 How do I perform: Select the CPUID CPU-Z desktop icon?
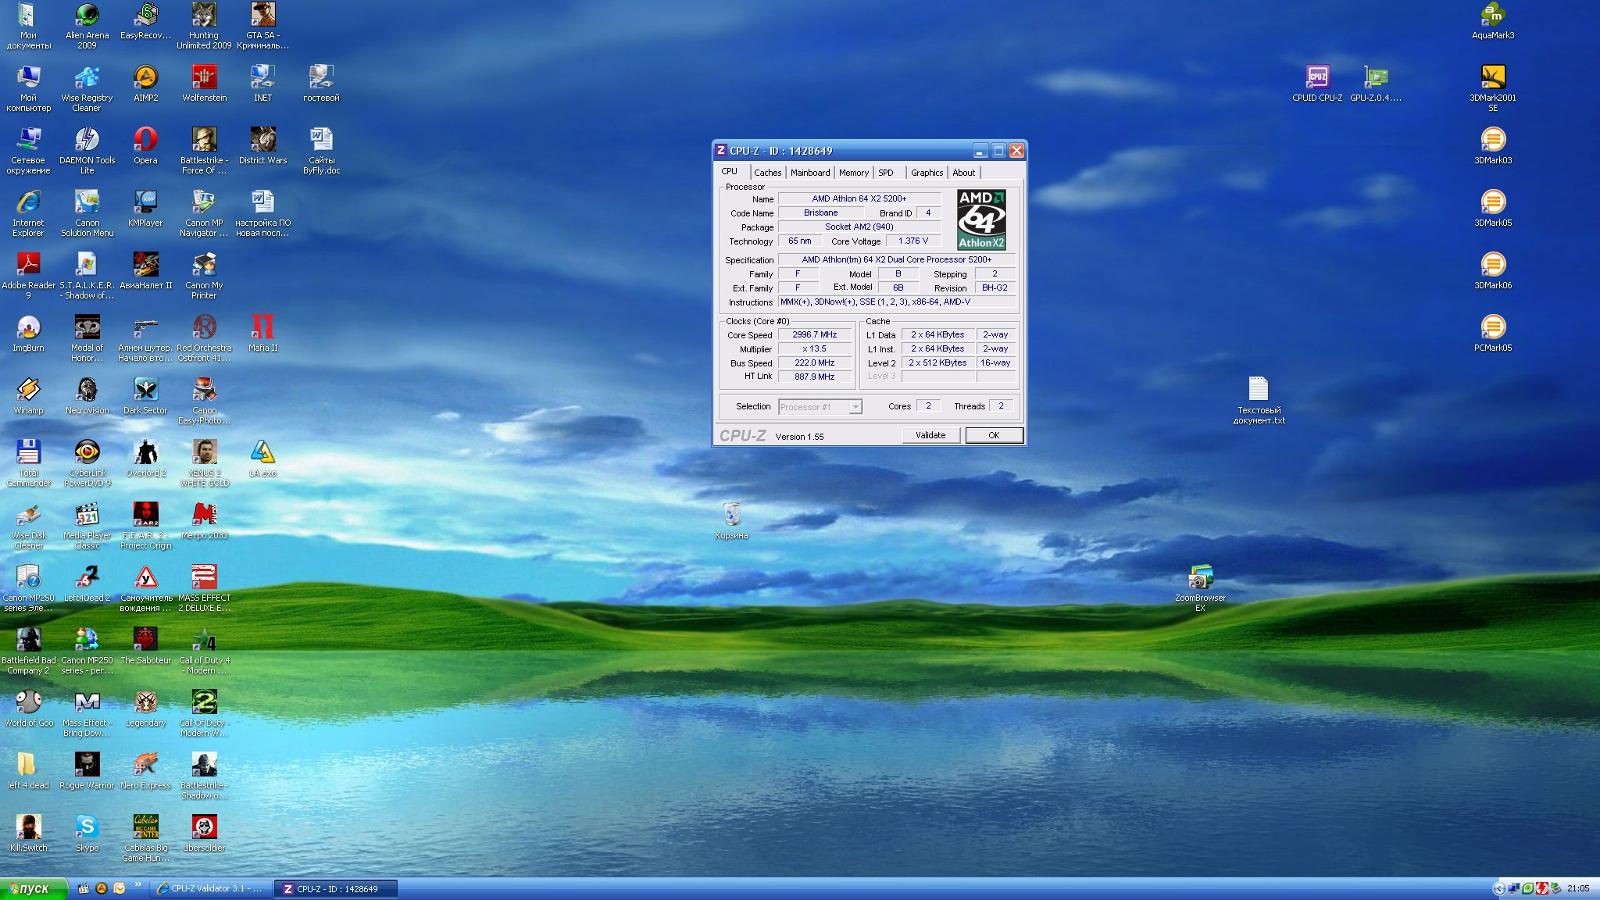click(x=1317, y=84)
